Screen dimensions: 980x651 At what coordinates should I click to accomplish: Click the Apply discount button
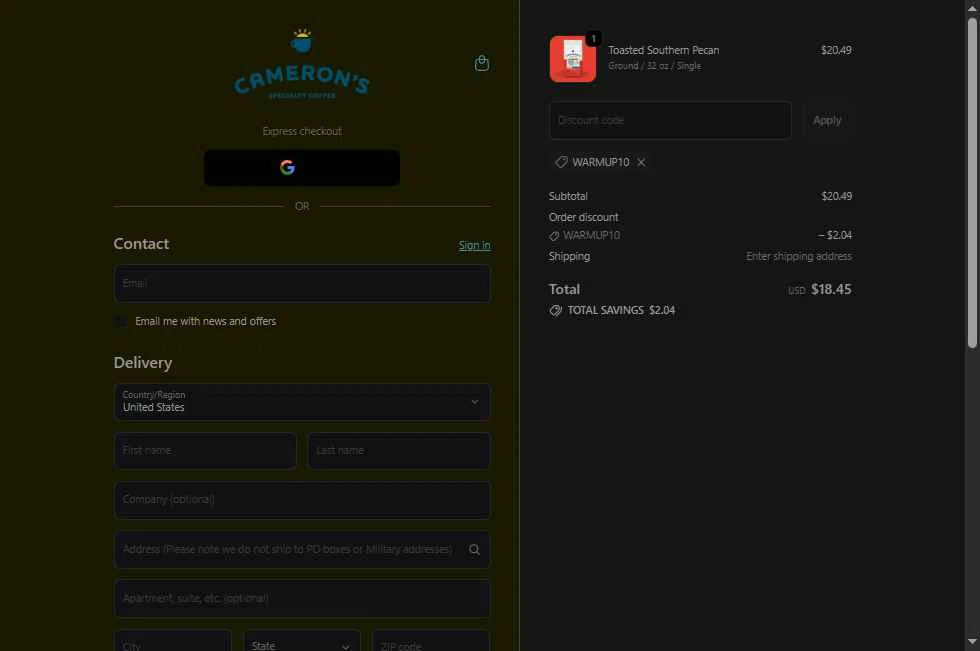827,121
